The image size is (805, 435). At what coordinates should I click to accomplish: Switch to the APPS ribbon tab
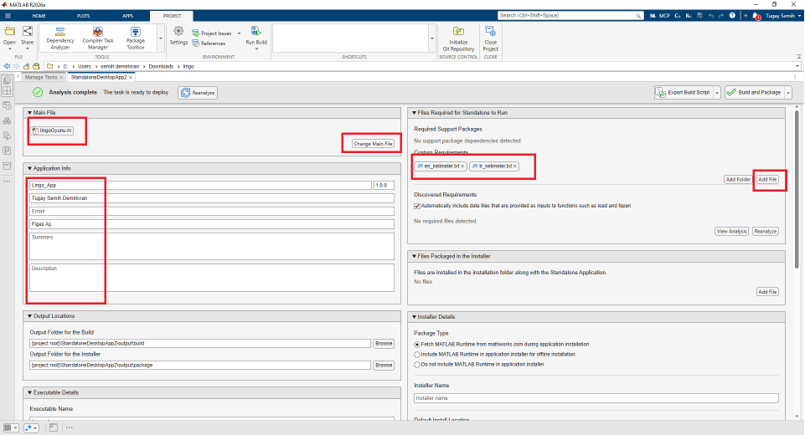127,16
